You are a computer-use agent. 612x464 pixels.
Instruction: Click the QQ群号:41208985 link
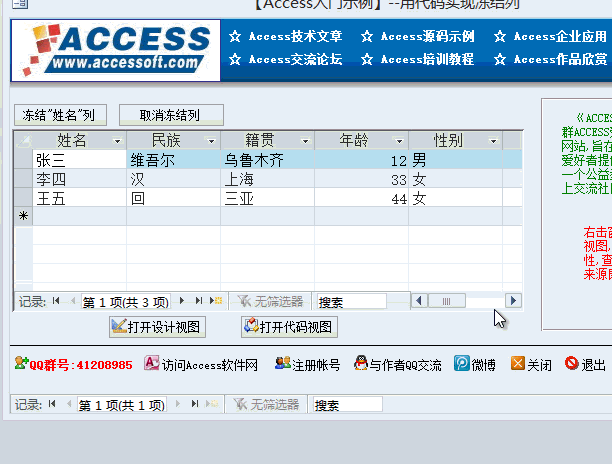pyautogui.click(x=74, y=365)
